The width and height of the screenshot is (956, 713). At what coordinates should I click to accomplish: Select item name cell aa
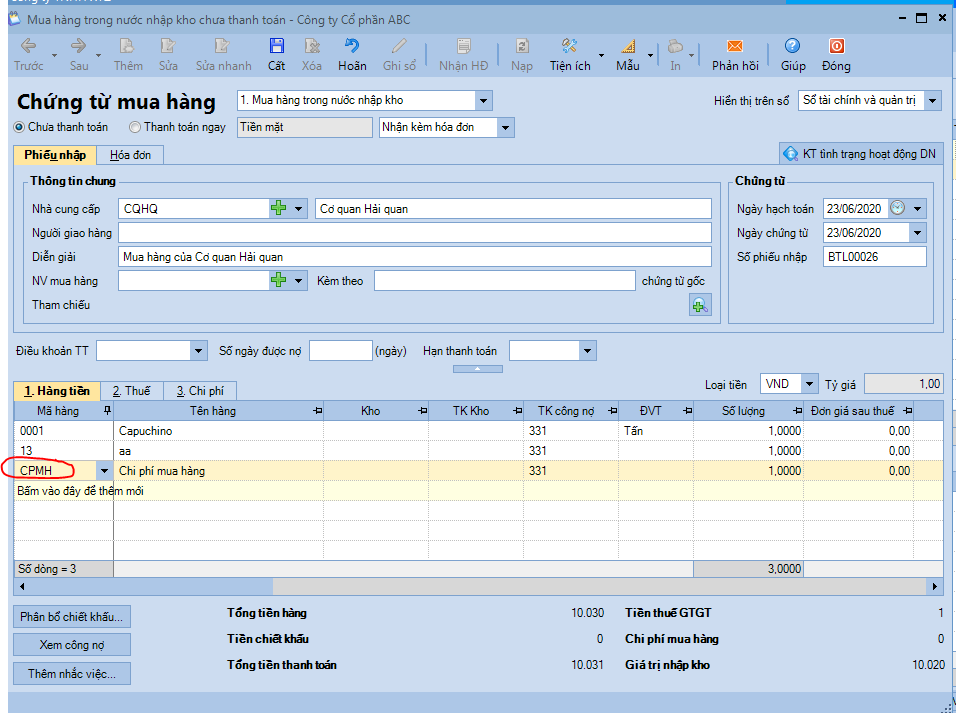(x=218, y=451)
